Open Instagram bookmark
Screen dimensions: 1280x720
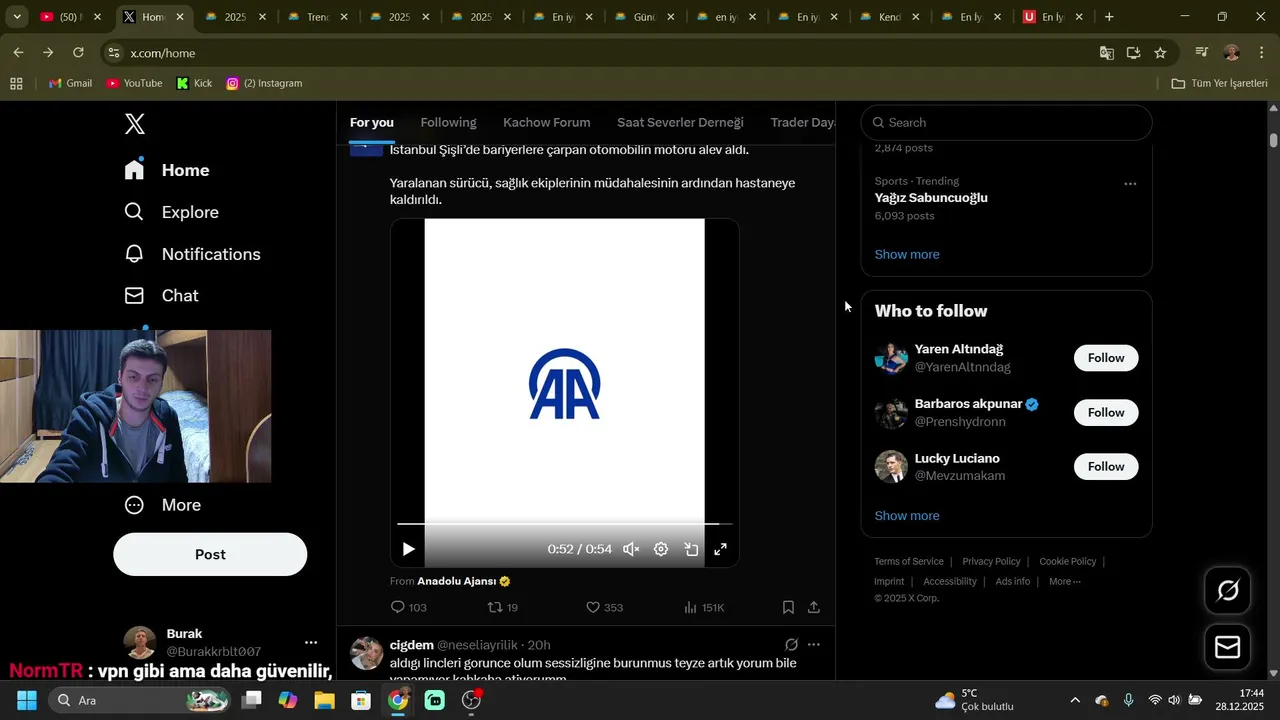[x=264, y=83]
